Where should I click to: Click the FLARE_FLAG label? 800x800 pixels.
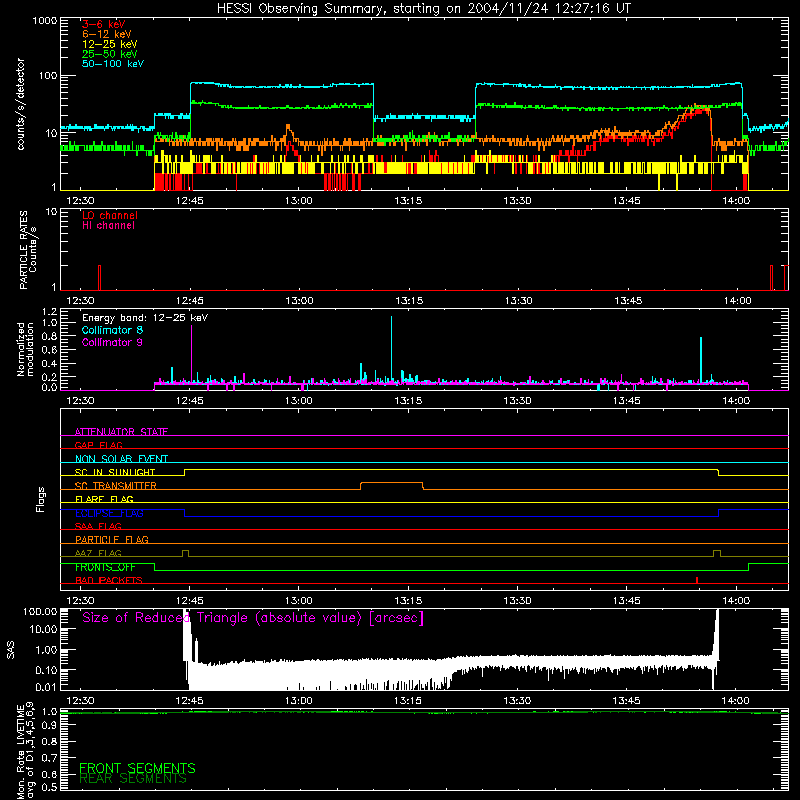coord(104,499)
